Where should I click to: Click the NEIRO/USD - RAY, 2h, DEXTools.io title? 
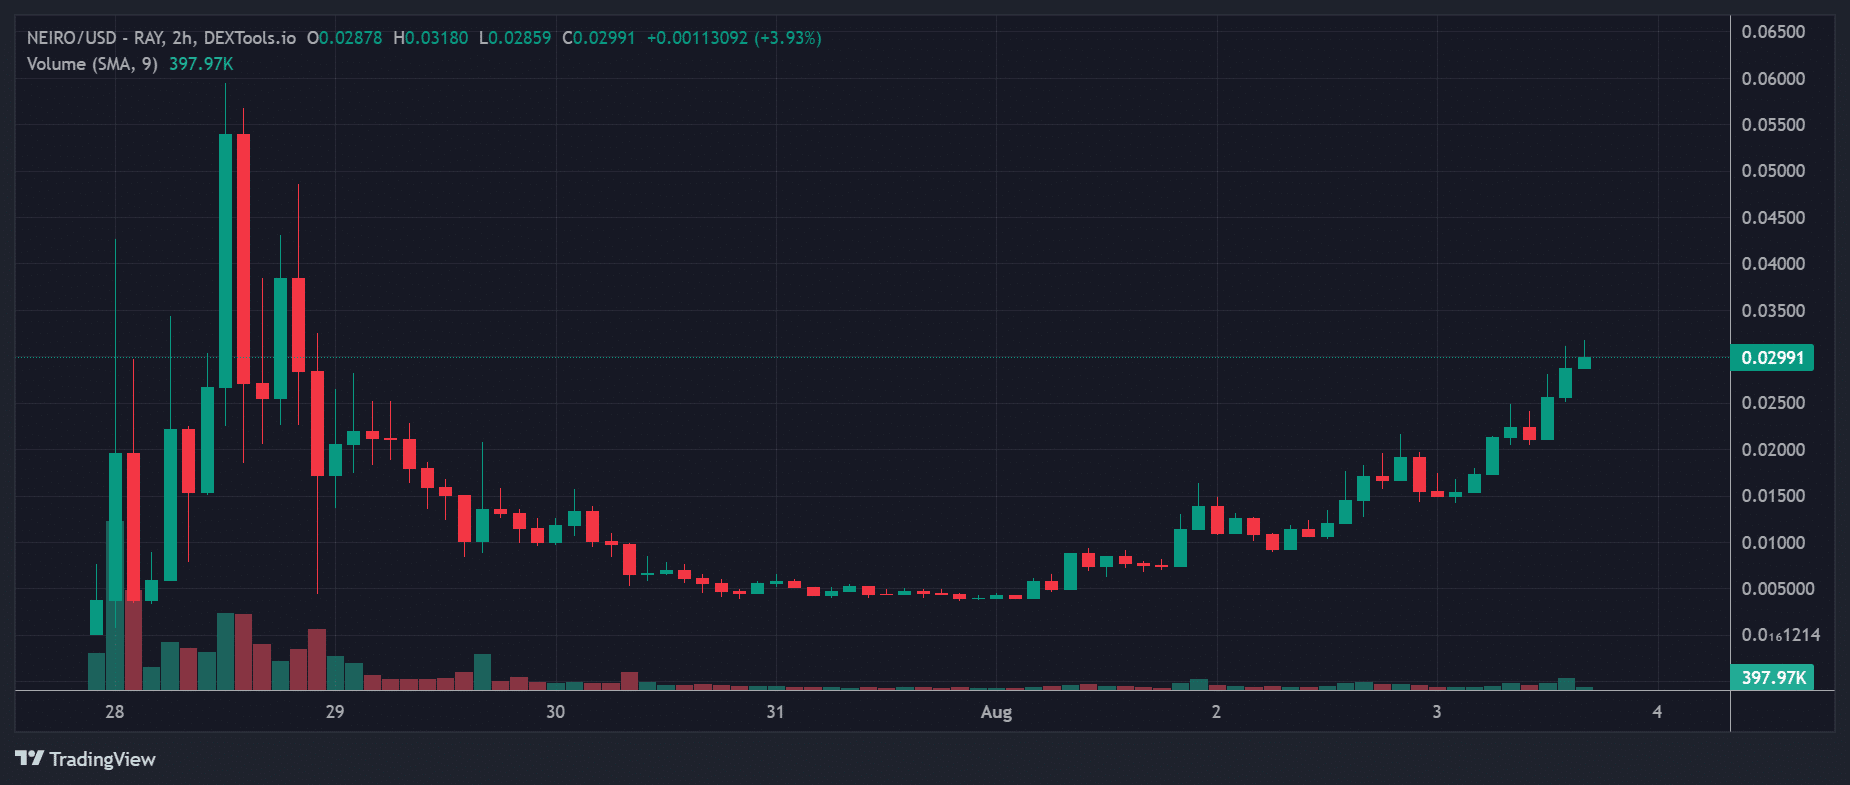point(161,38)
